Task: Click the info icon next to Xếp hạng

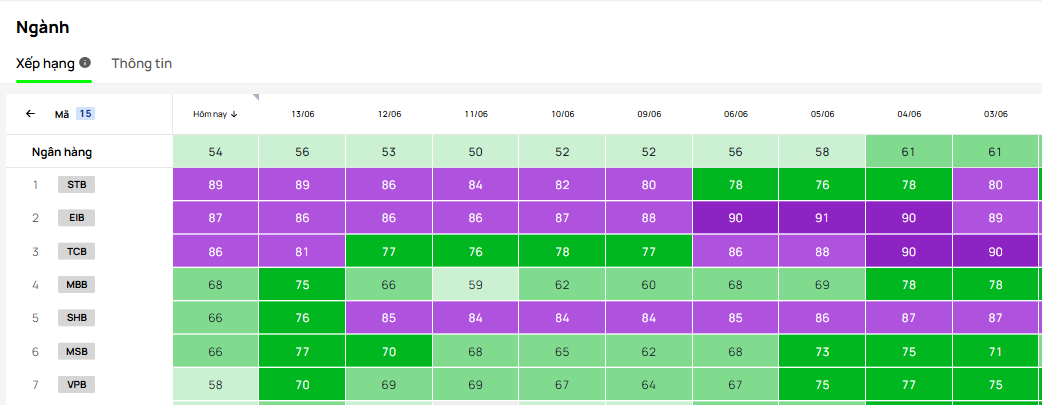Action: click(x=85, y=63)
